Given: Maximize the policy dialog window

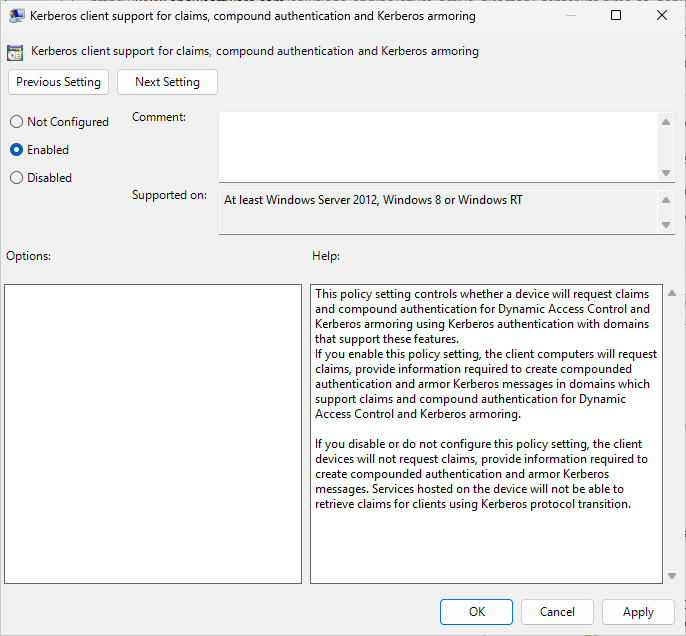Looking at the screenshot, I should [x=616, y=15].
